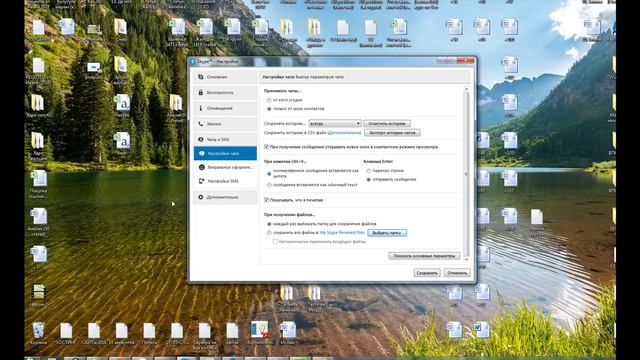640x360 pixels.
Task: Select "отправить сообщение" for the Enter key
Action: coord(369,180)
